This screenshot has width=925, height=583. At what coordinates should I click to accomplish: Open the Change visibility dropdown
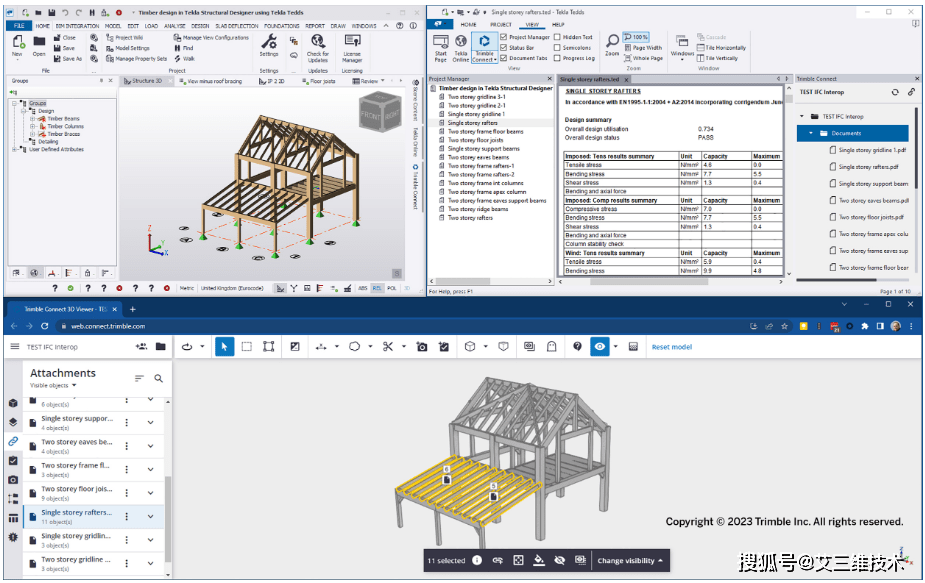click(x=629, y=561)
